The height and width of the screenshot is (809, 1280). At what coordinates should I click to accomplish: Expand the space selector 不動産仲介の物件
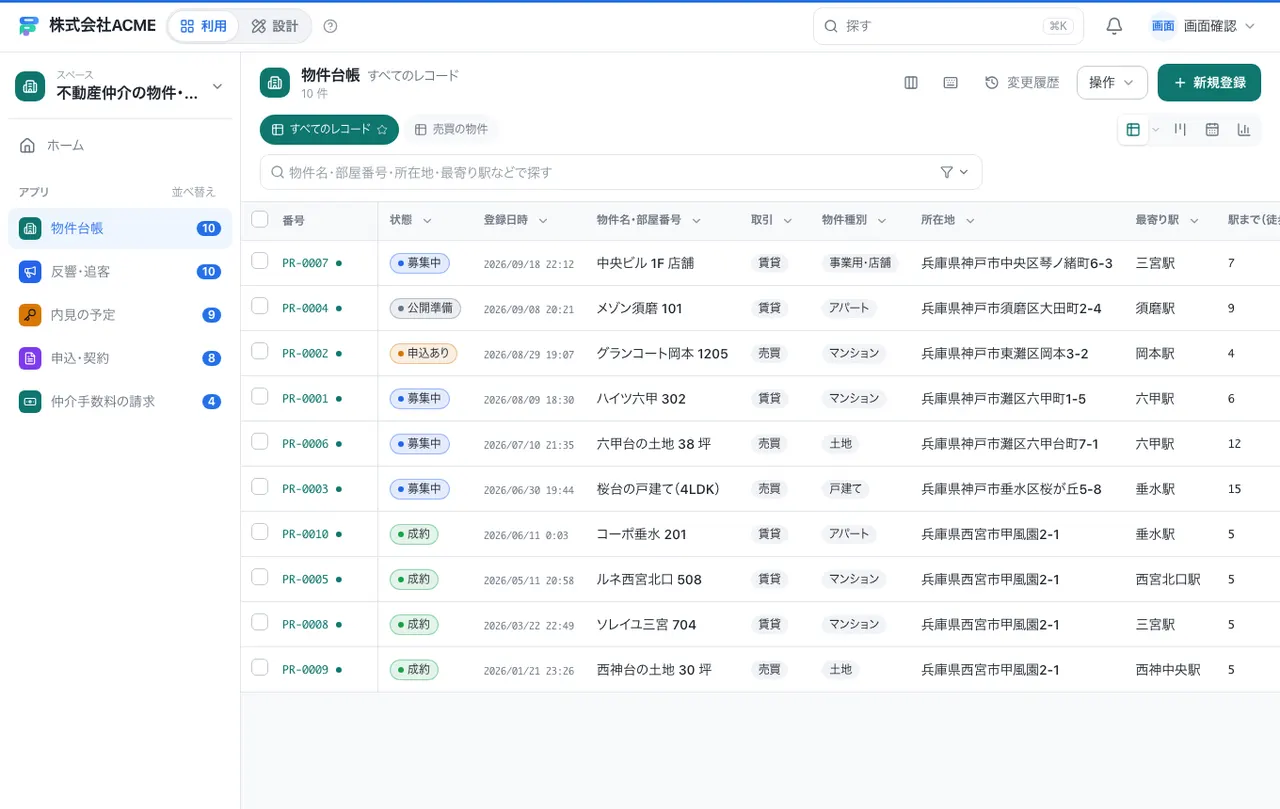click(120, 86)
